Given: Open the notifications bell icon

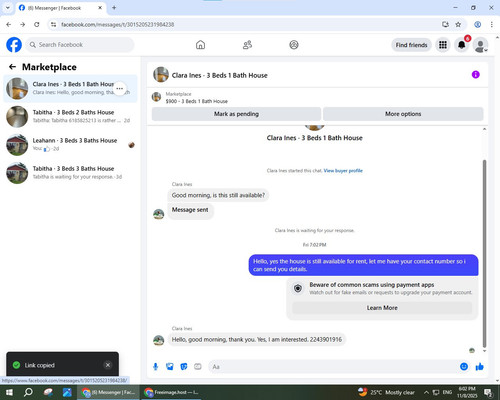Looking at the screenshot, I should point(462,45).
